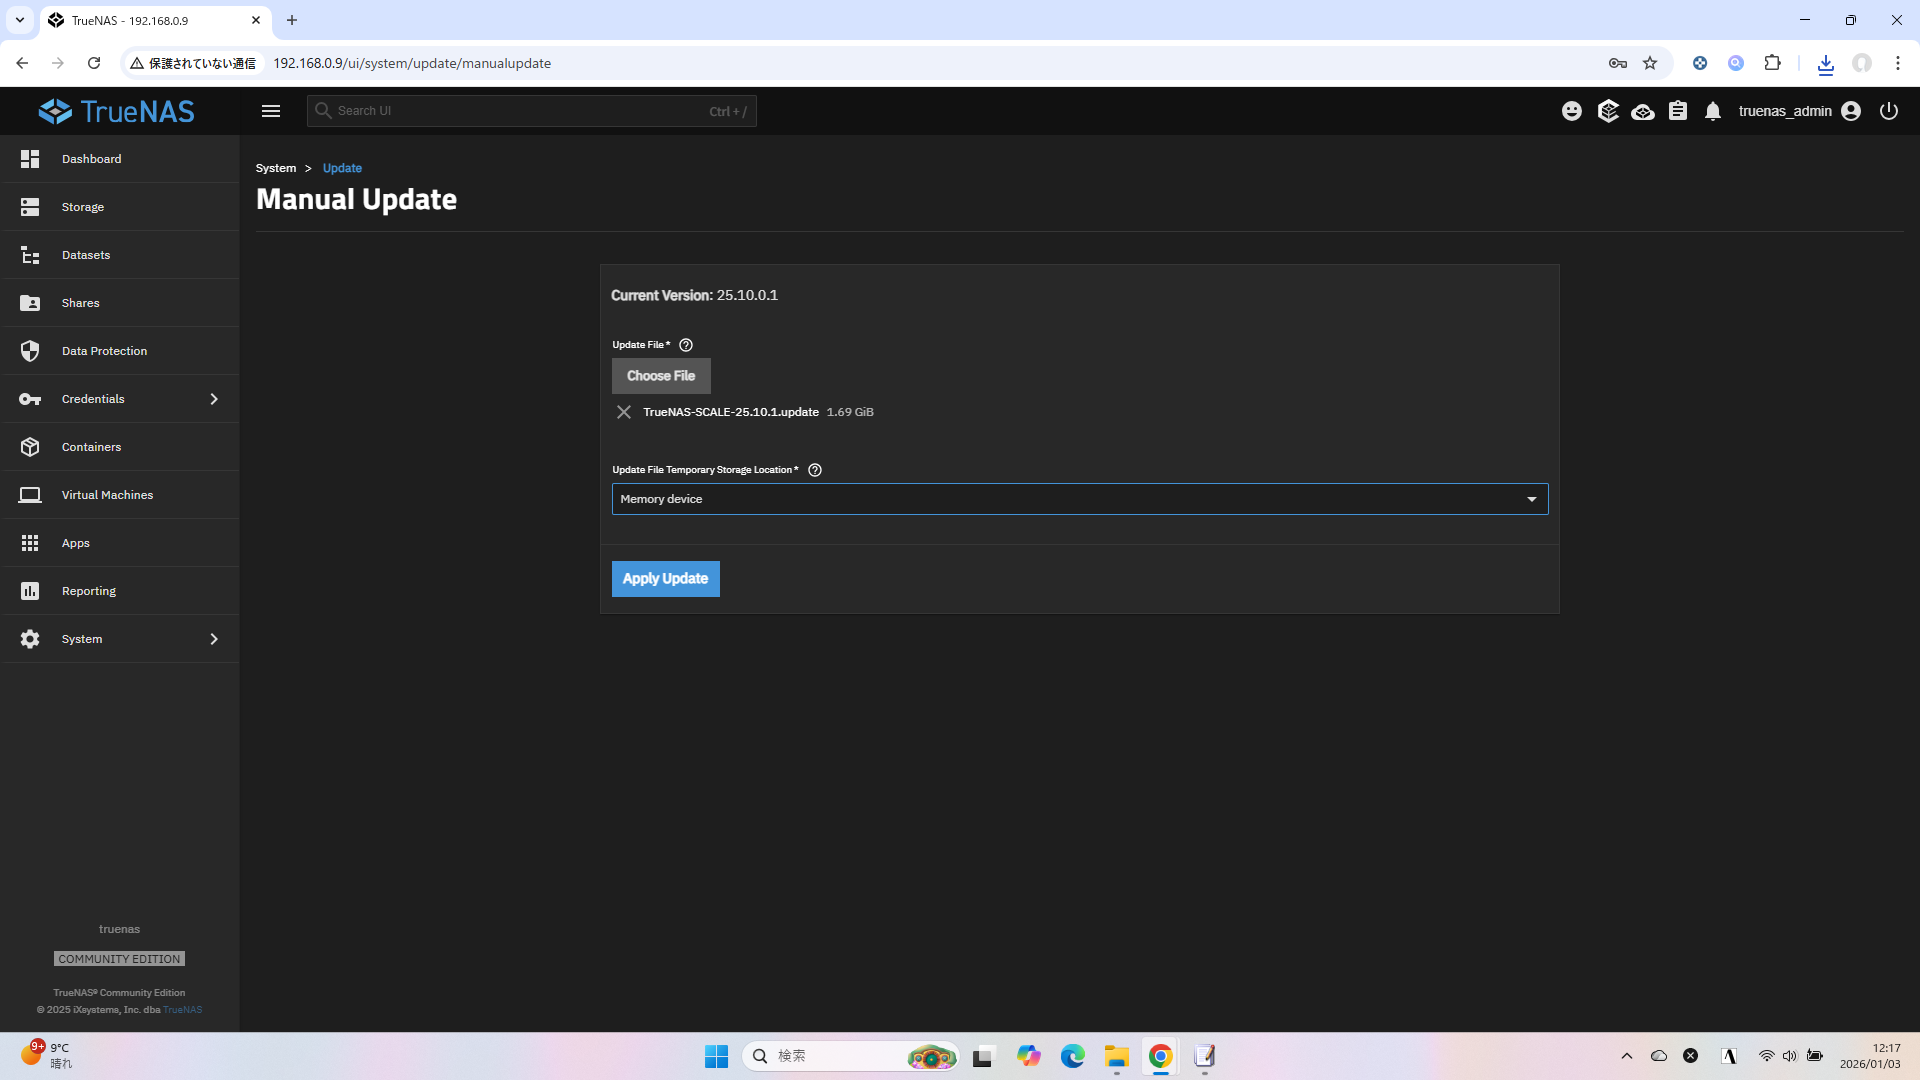This screenshot has height=1080, width=1920.
Task: Expand the Credentials menu chevron
Action: click(214, 399)
